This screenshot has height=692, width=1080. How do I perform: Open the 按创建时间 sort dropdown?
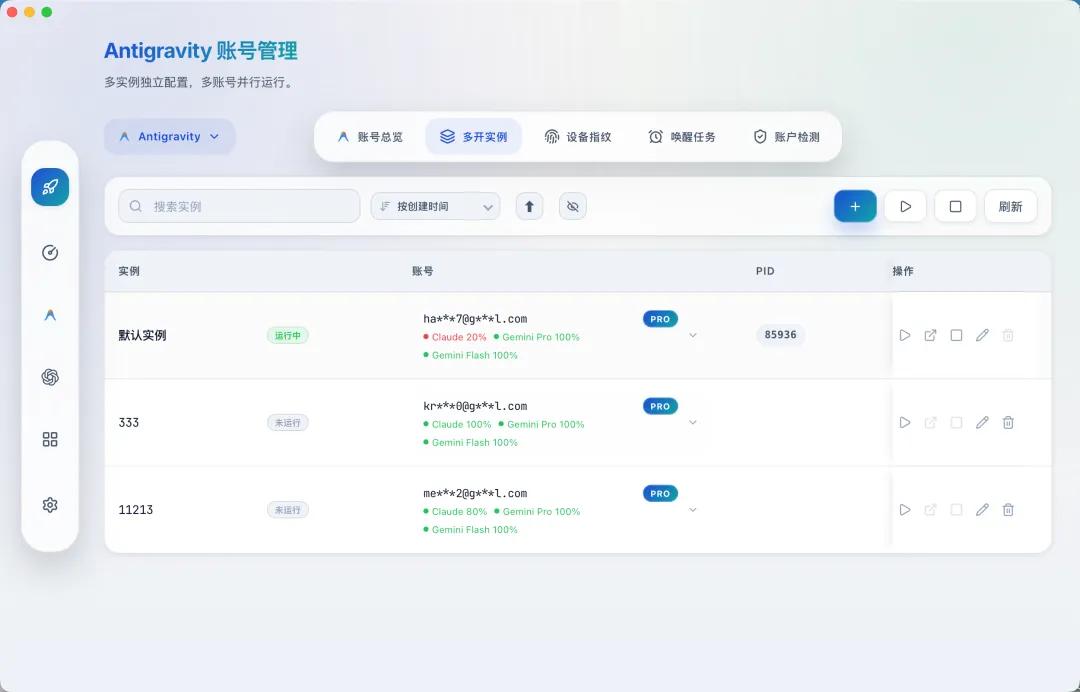pos(435,206)
